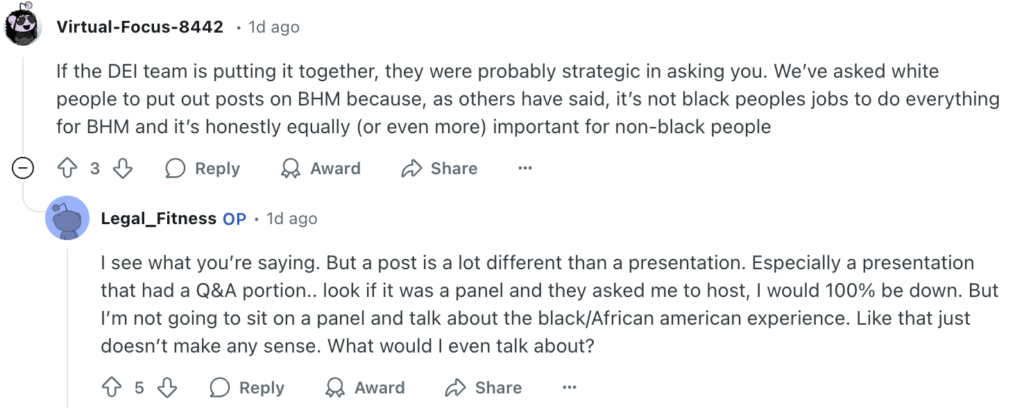This screenshot has width=1024, height=408.
Task: Downvote Legal_Fitness's reply
Action: point(167,387)
